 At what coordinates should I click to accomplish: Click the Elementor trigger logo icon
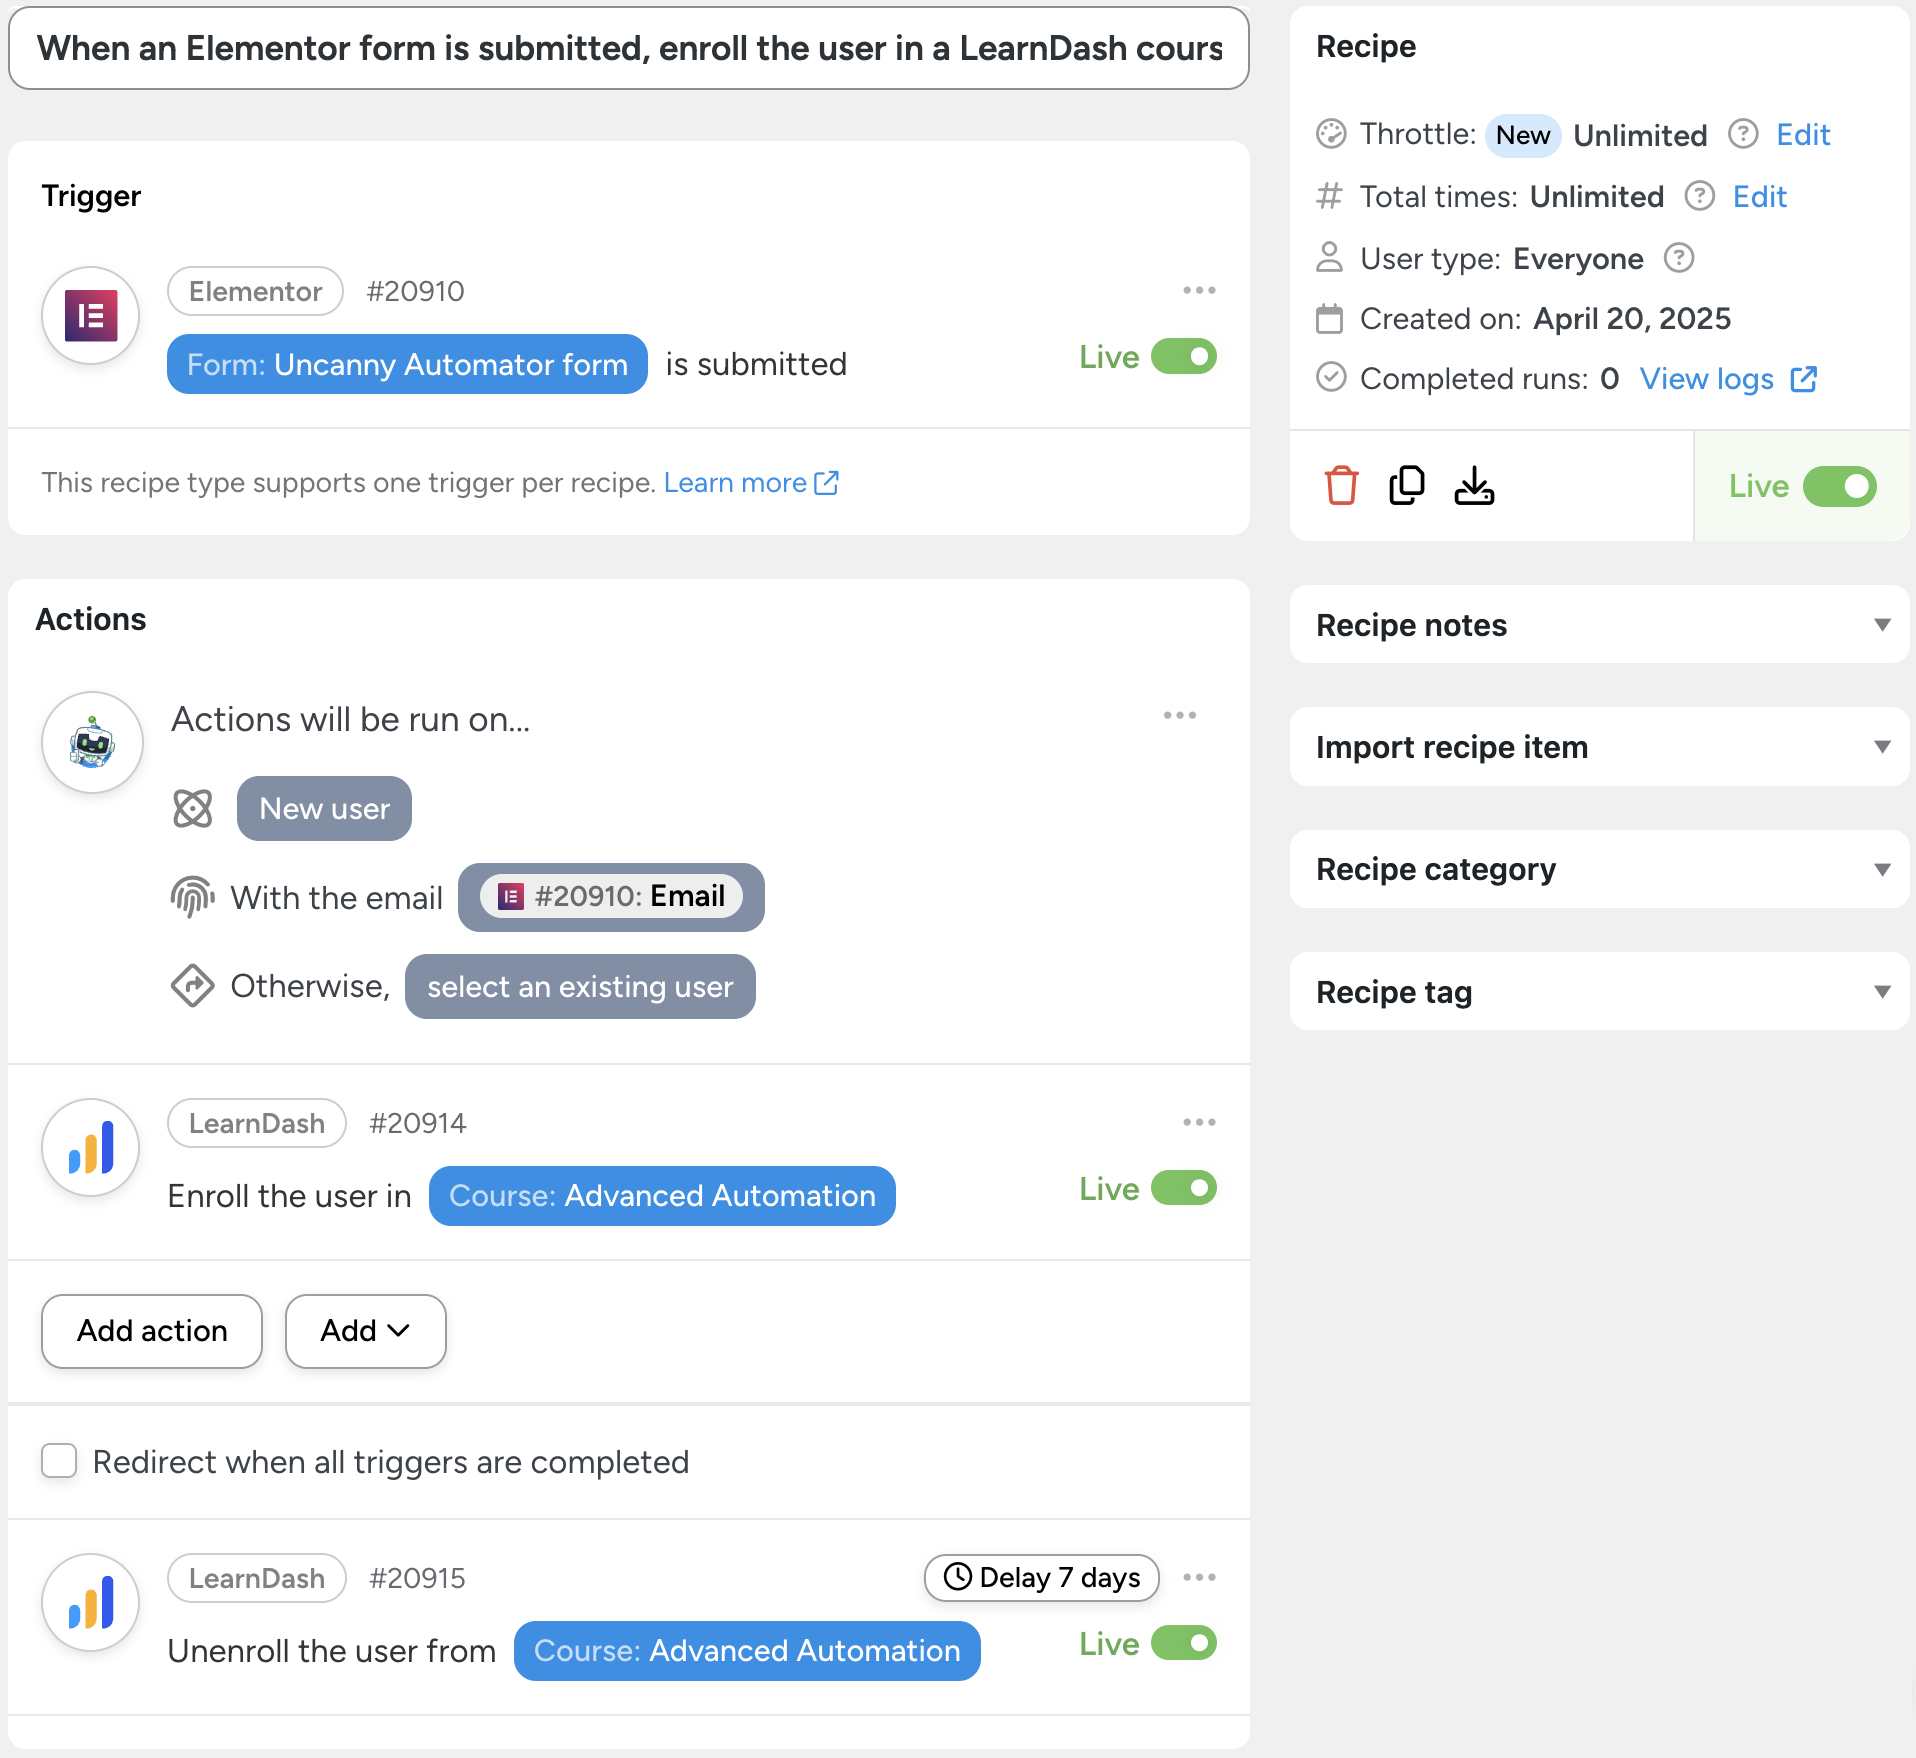tap(91, 316)
